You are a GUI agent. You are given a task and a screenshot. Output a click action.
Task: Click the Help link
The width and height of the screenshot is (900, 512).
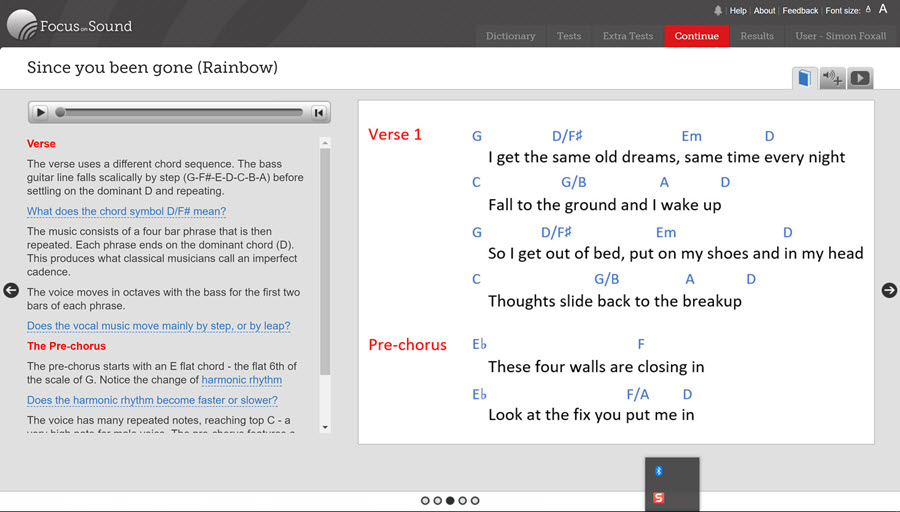738,10
